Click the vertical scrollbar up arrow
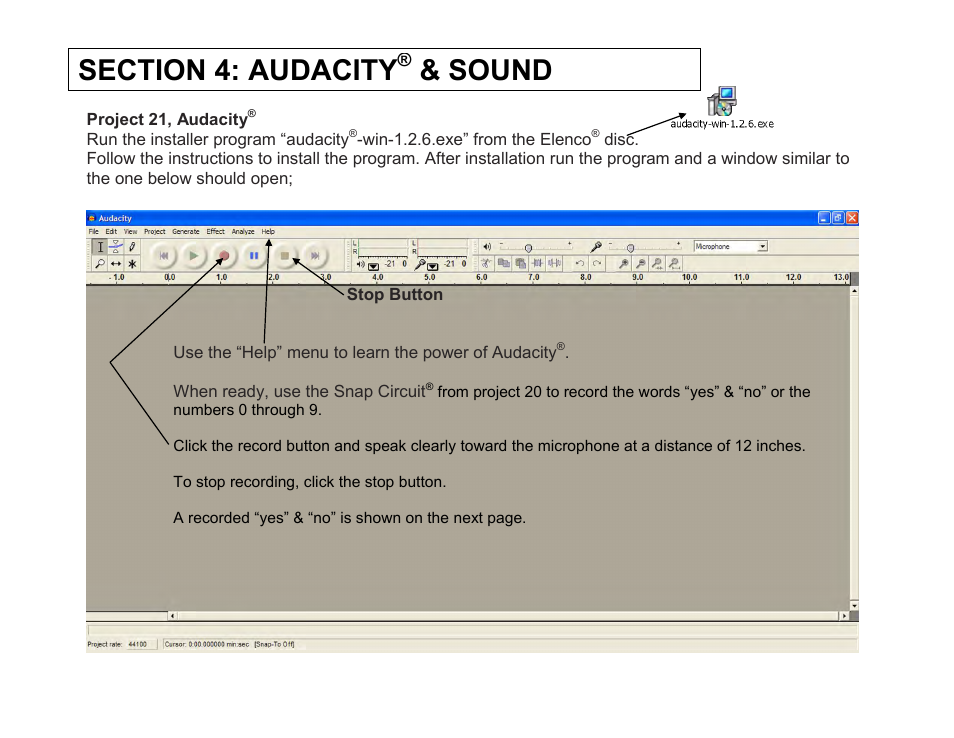Screen dimensions: 954x738 [854, 291]
